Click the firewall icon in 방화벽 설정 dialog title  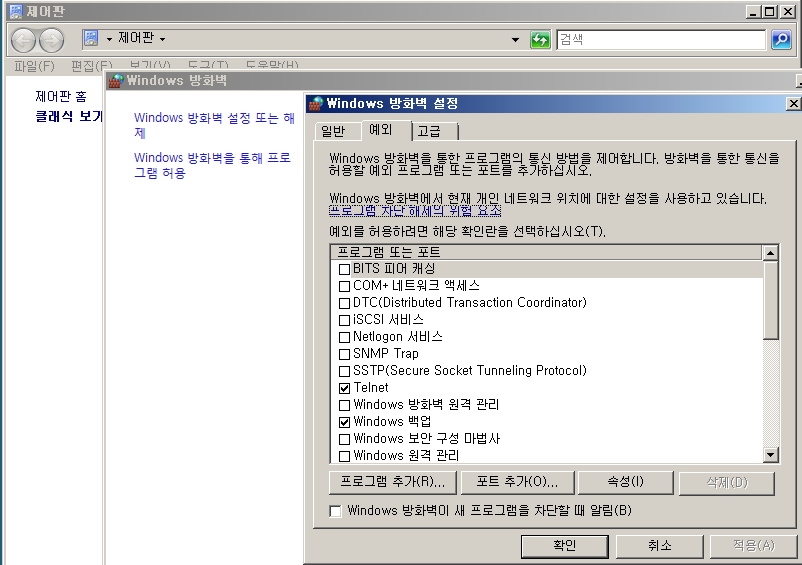click(316, 104)
